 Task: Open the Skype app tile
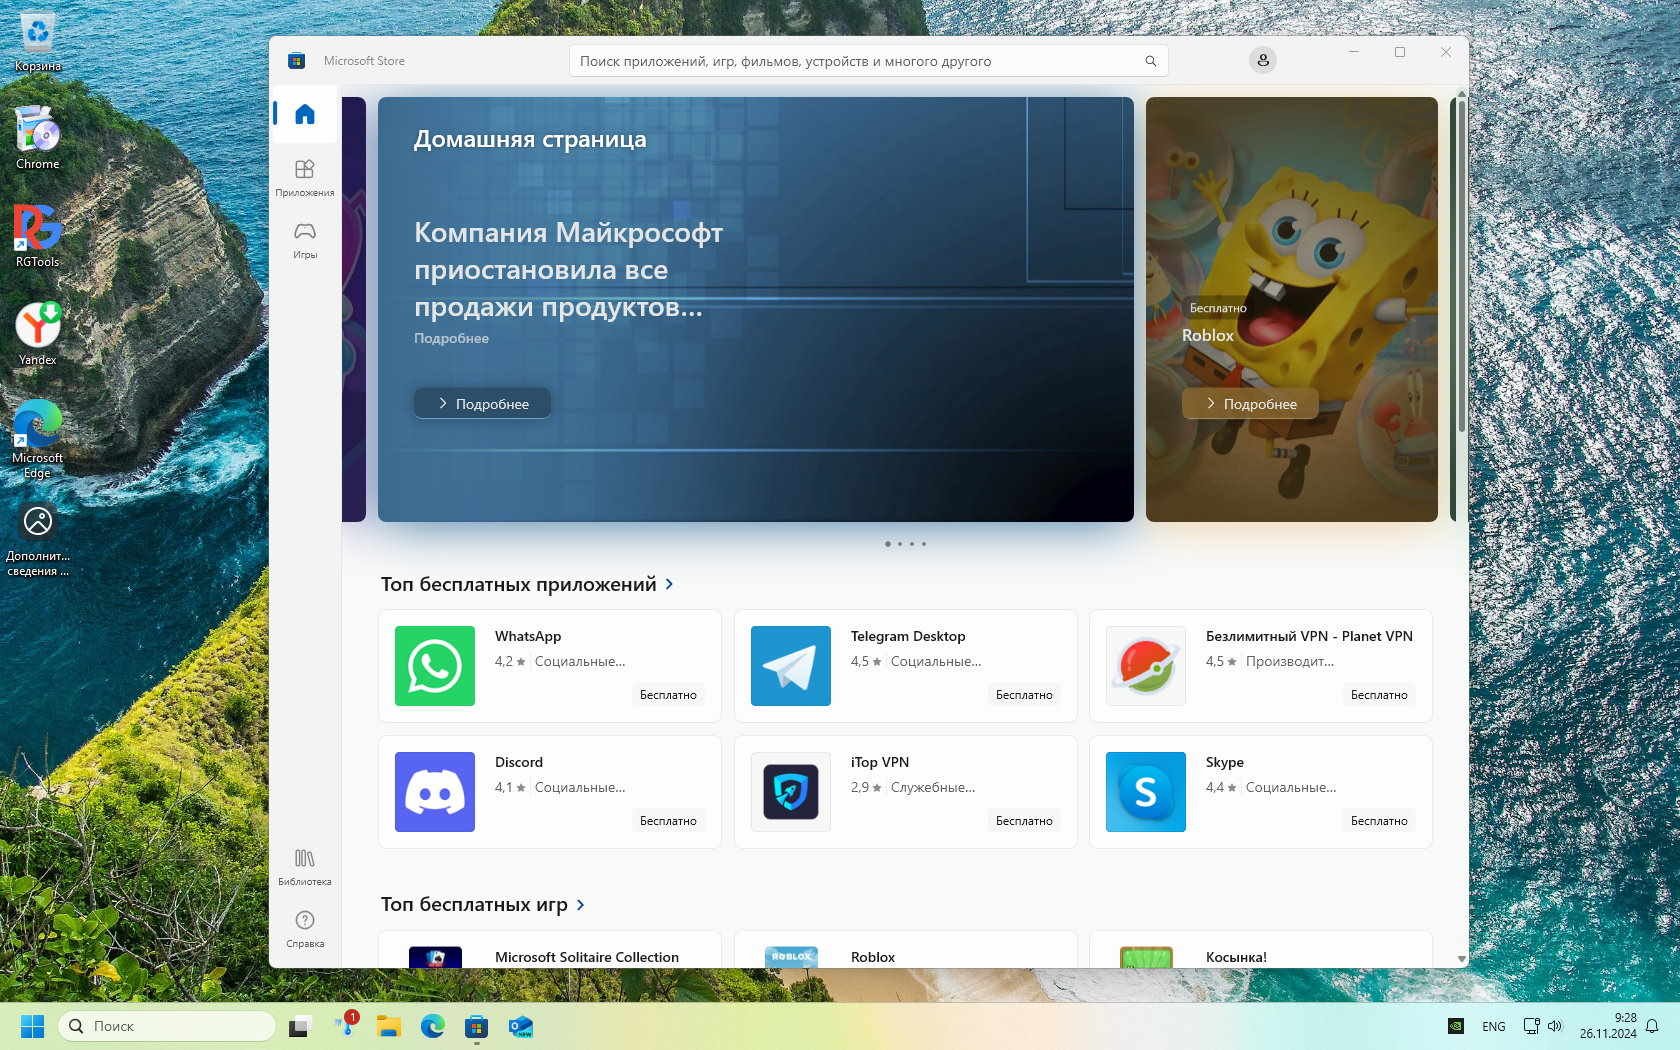1260,792
